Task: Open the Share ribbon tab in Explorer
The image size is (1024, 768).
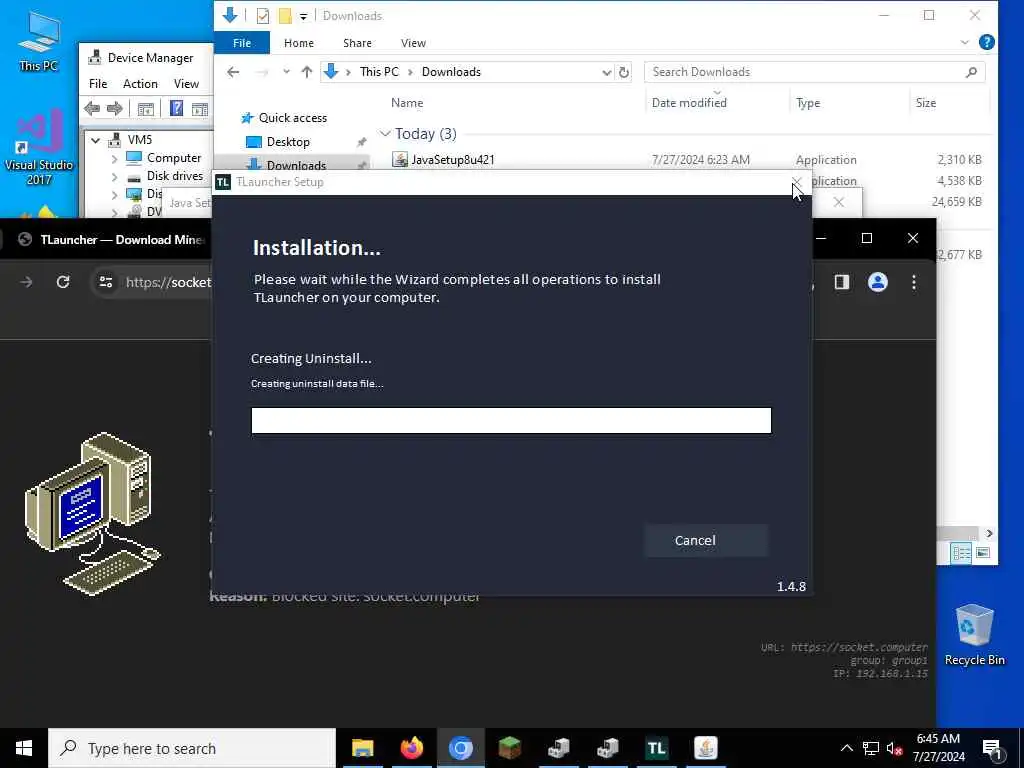Action: tap(357, 43)
